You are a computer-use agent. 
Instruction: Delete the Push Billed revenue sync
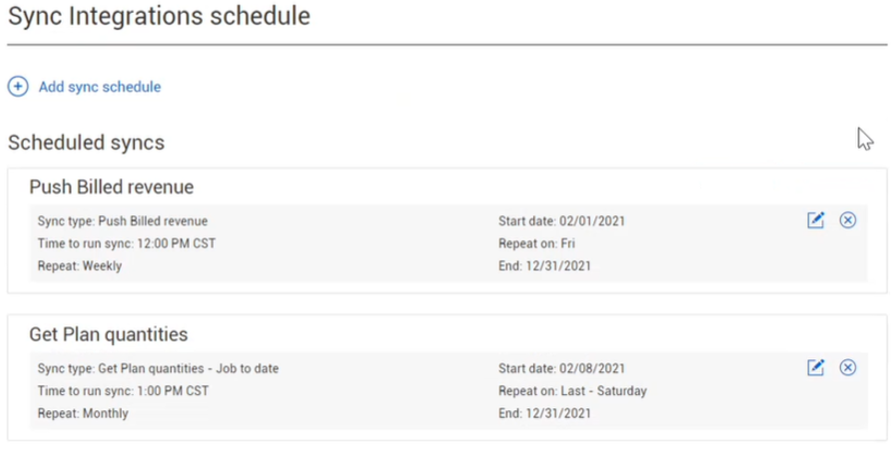[x=848, y=220]
